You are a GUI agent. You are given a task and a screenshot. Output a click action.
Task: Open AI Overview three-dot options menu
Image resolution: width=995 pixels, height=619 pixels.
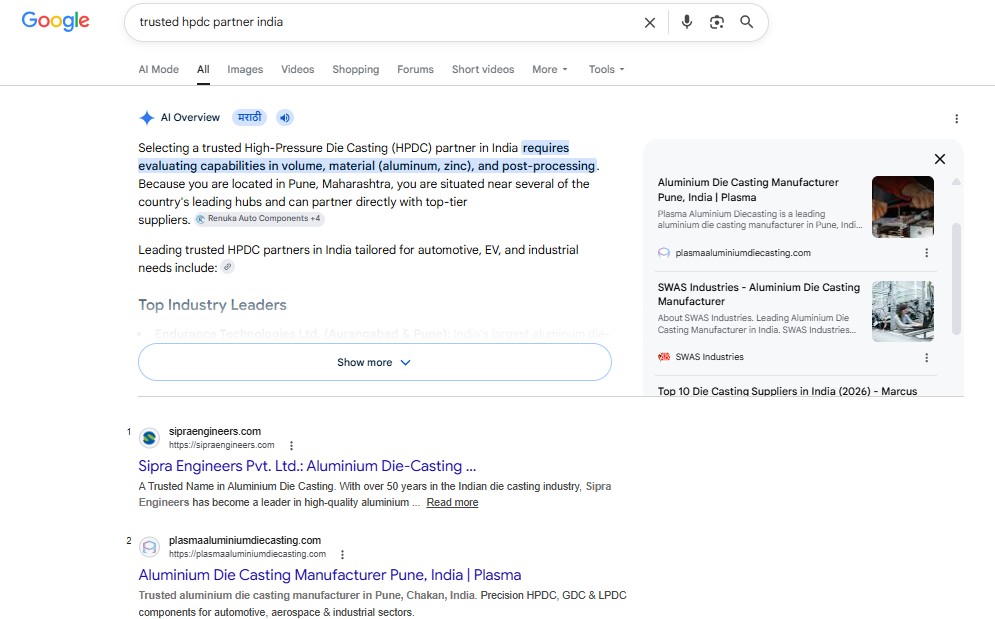click(x=956, y=119)
